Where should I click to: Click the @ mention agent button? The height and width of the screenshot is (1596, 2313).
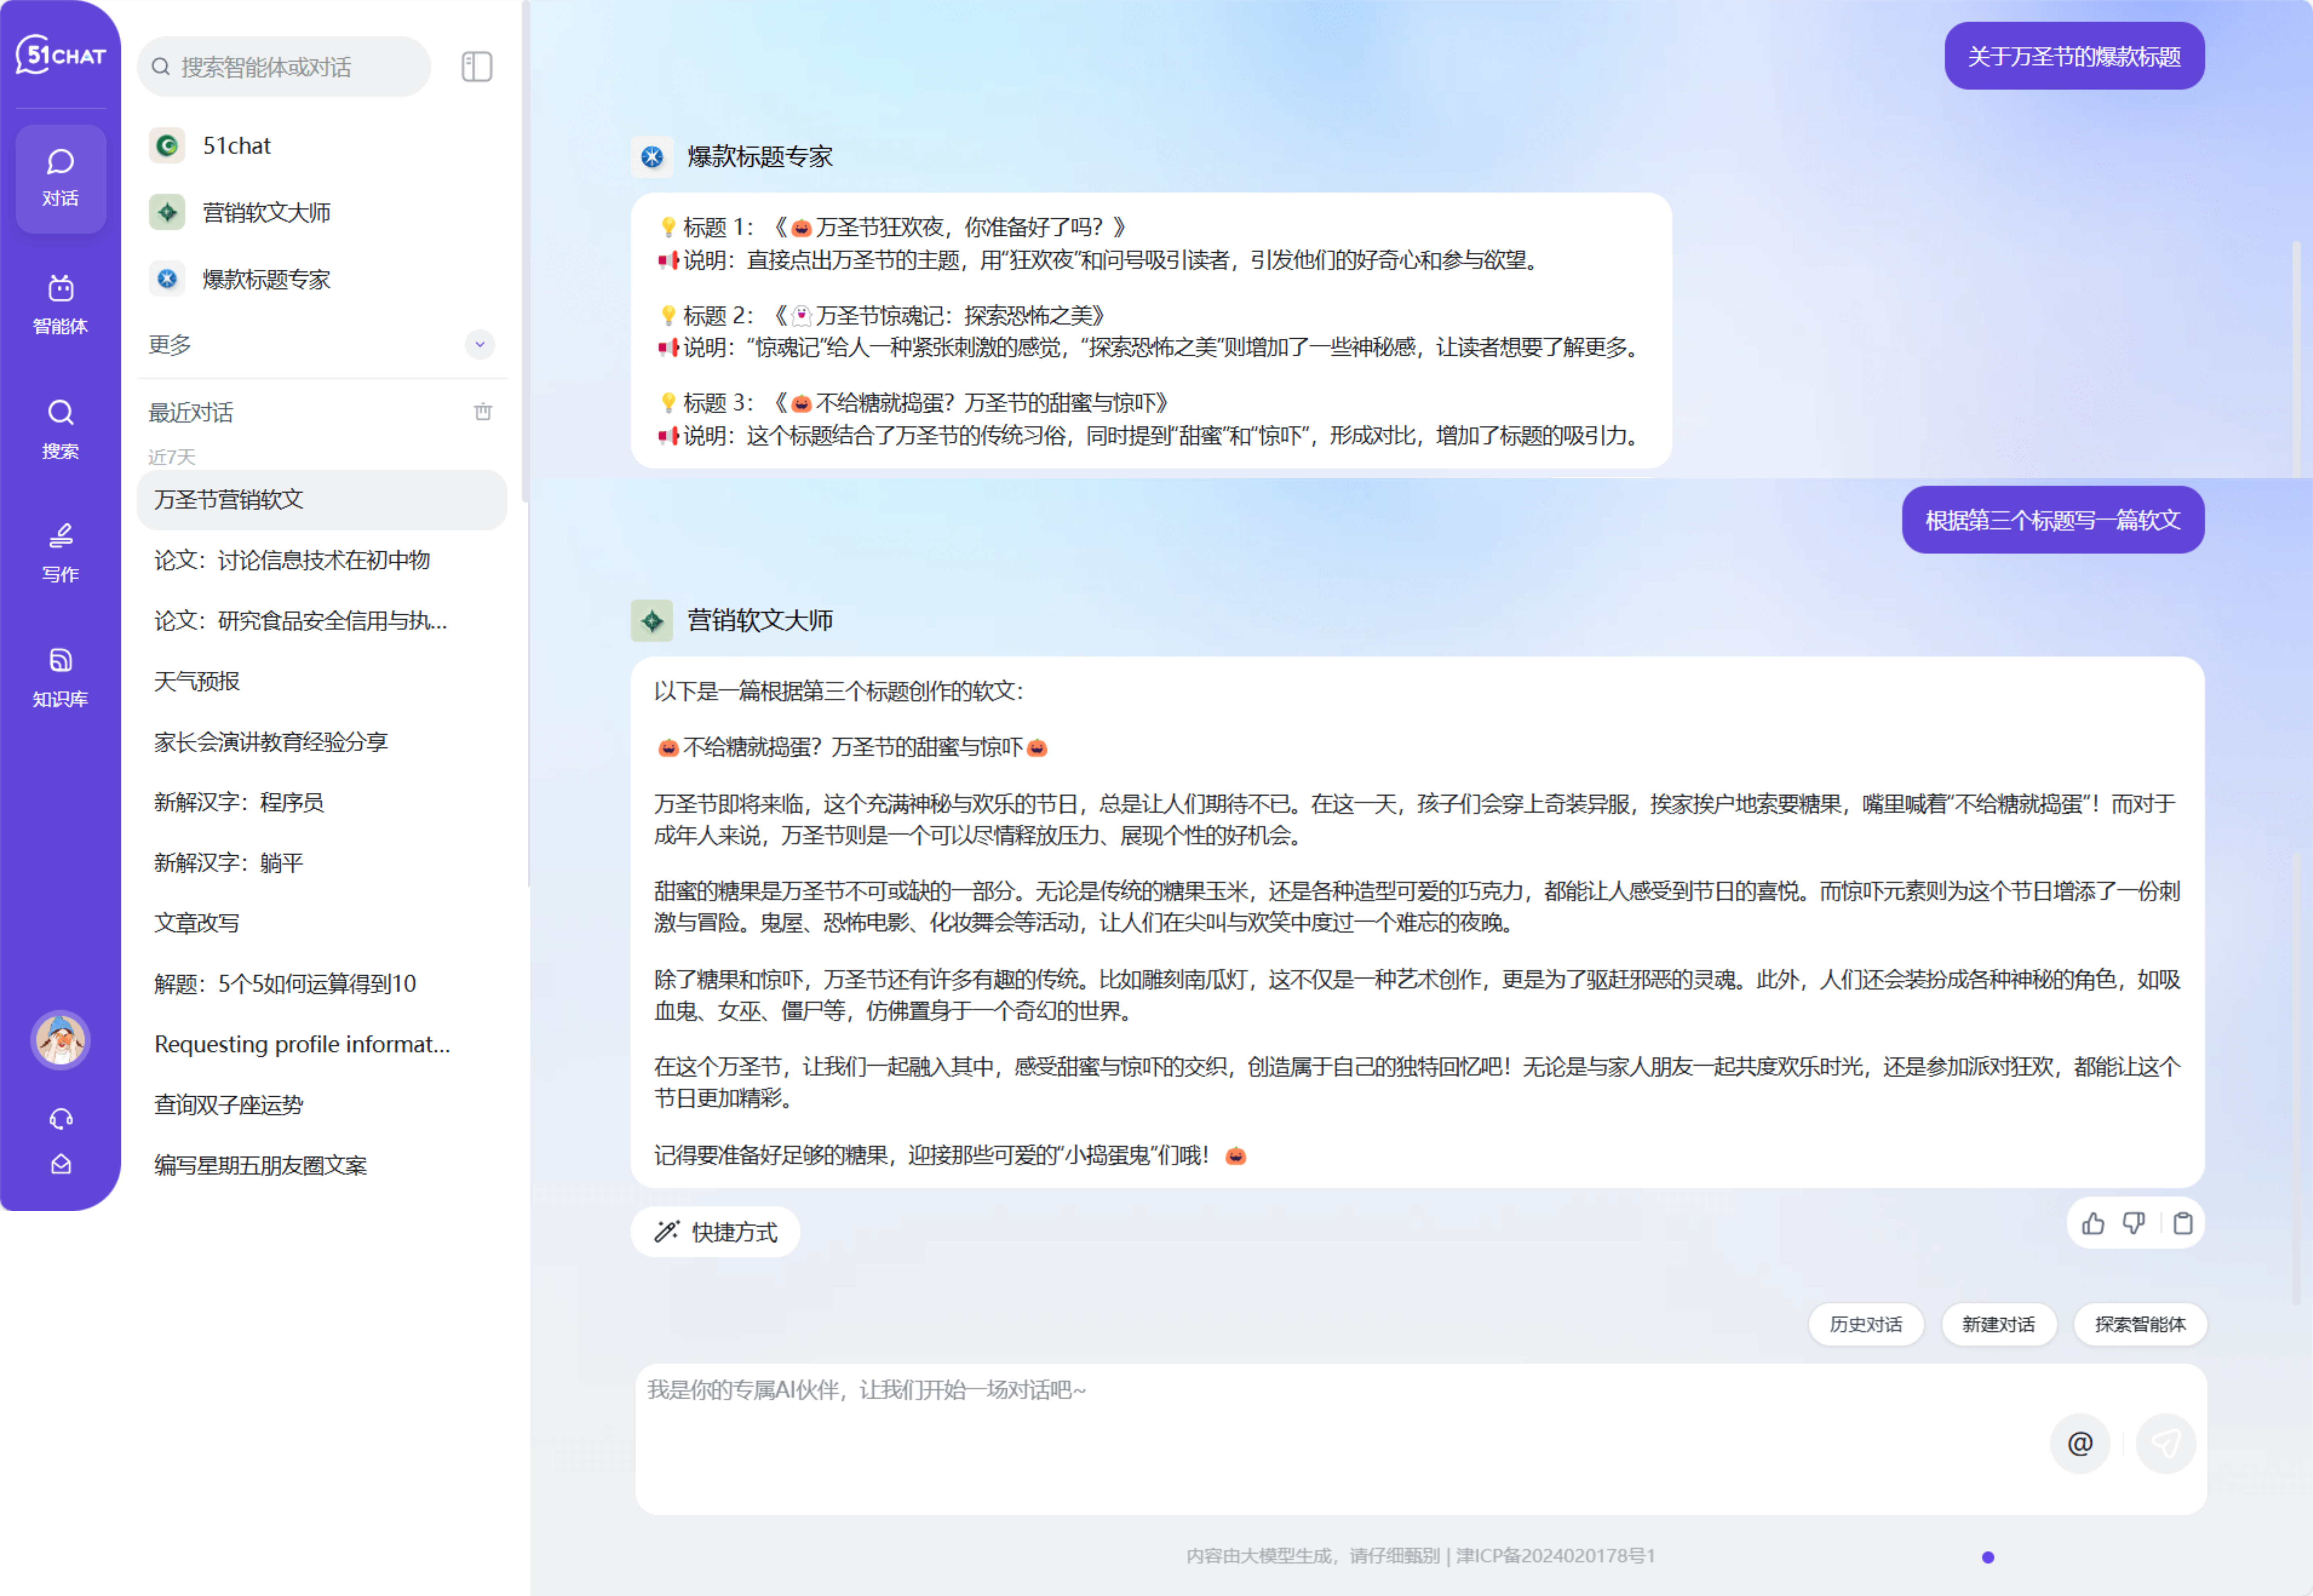tap(2080, 1443)
